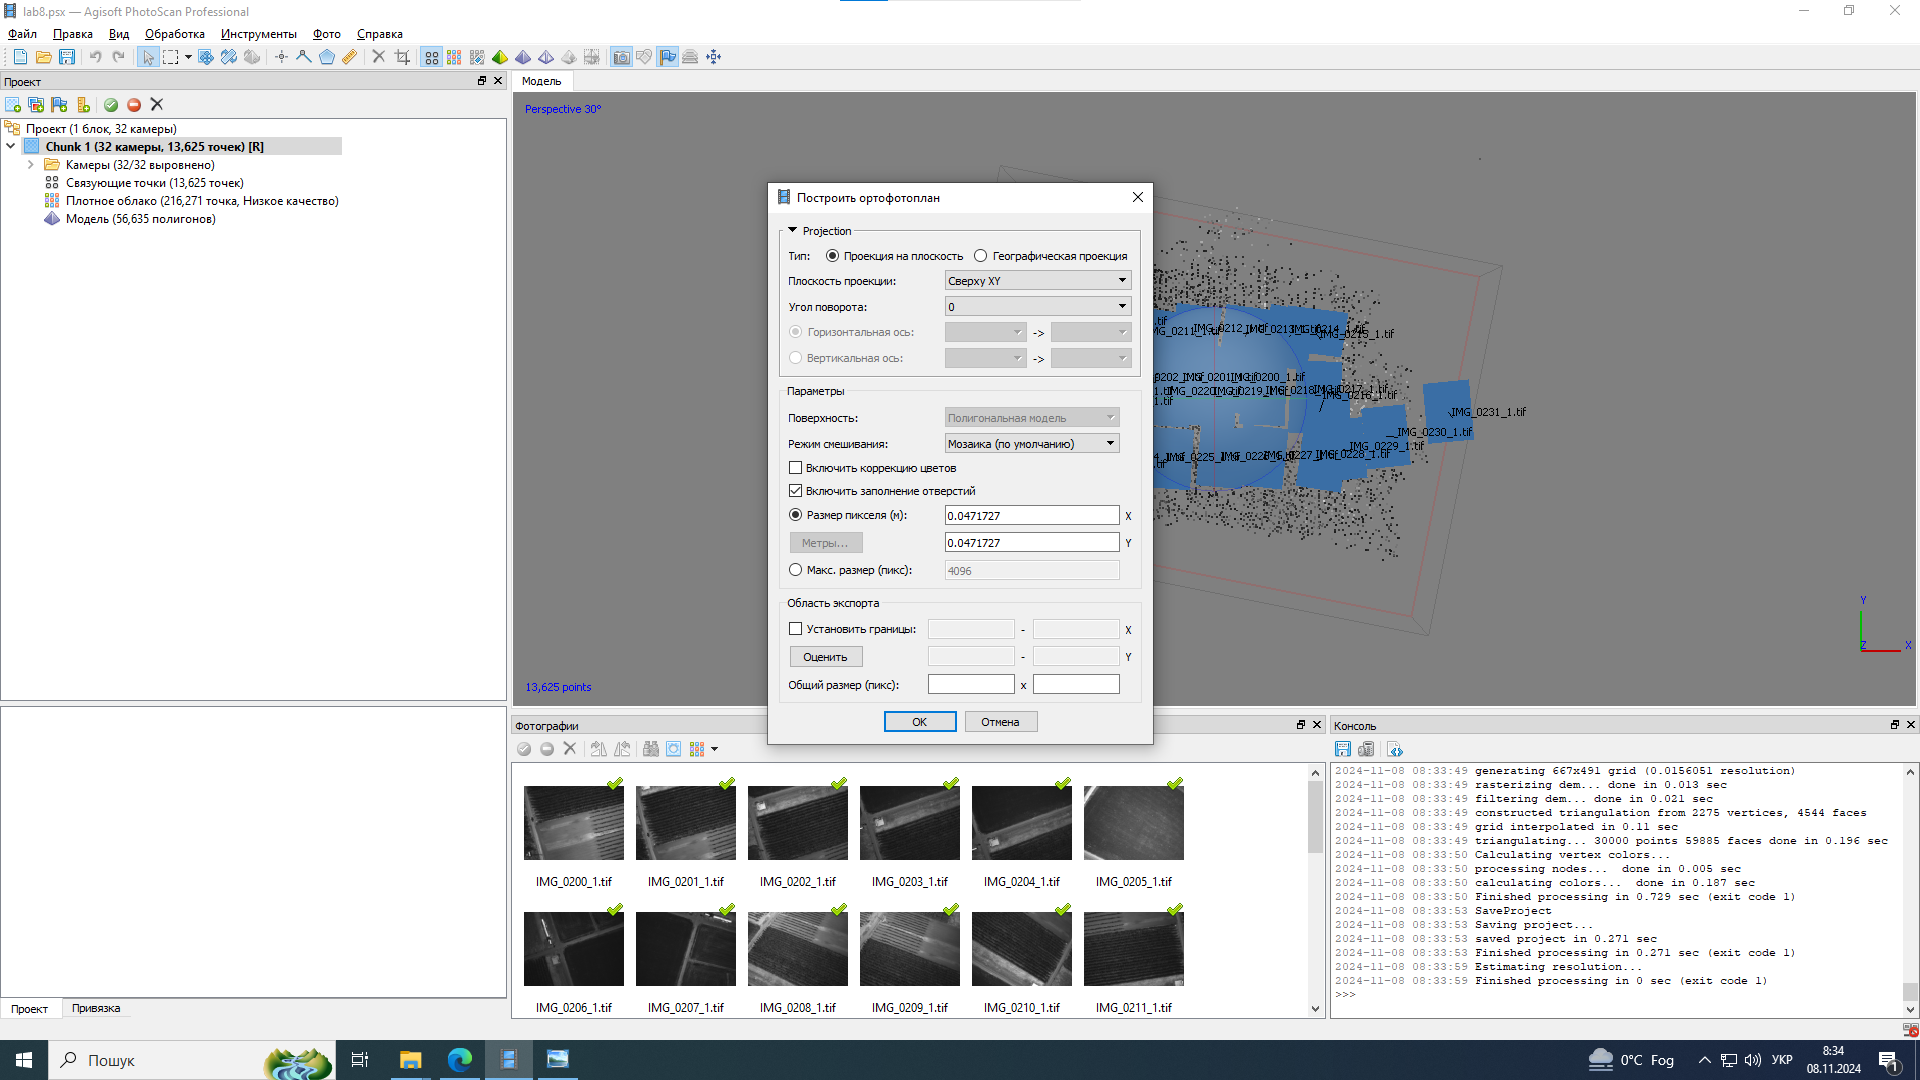Open the projection plane dropdown

tap(1037, 281)
